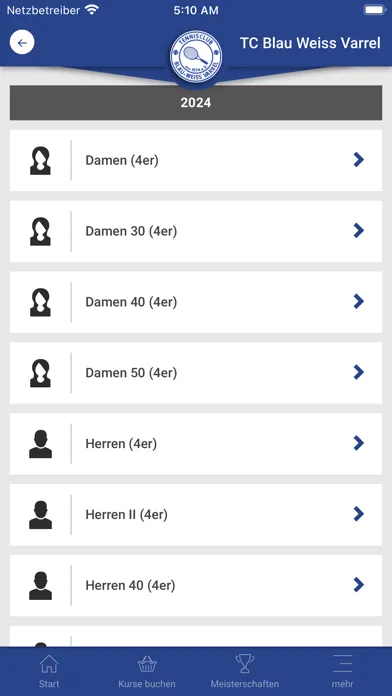Tap the back arrow button
The height and width of the screenshot is (696, 392).
coord(22,43)
